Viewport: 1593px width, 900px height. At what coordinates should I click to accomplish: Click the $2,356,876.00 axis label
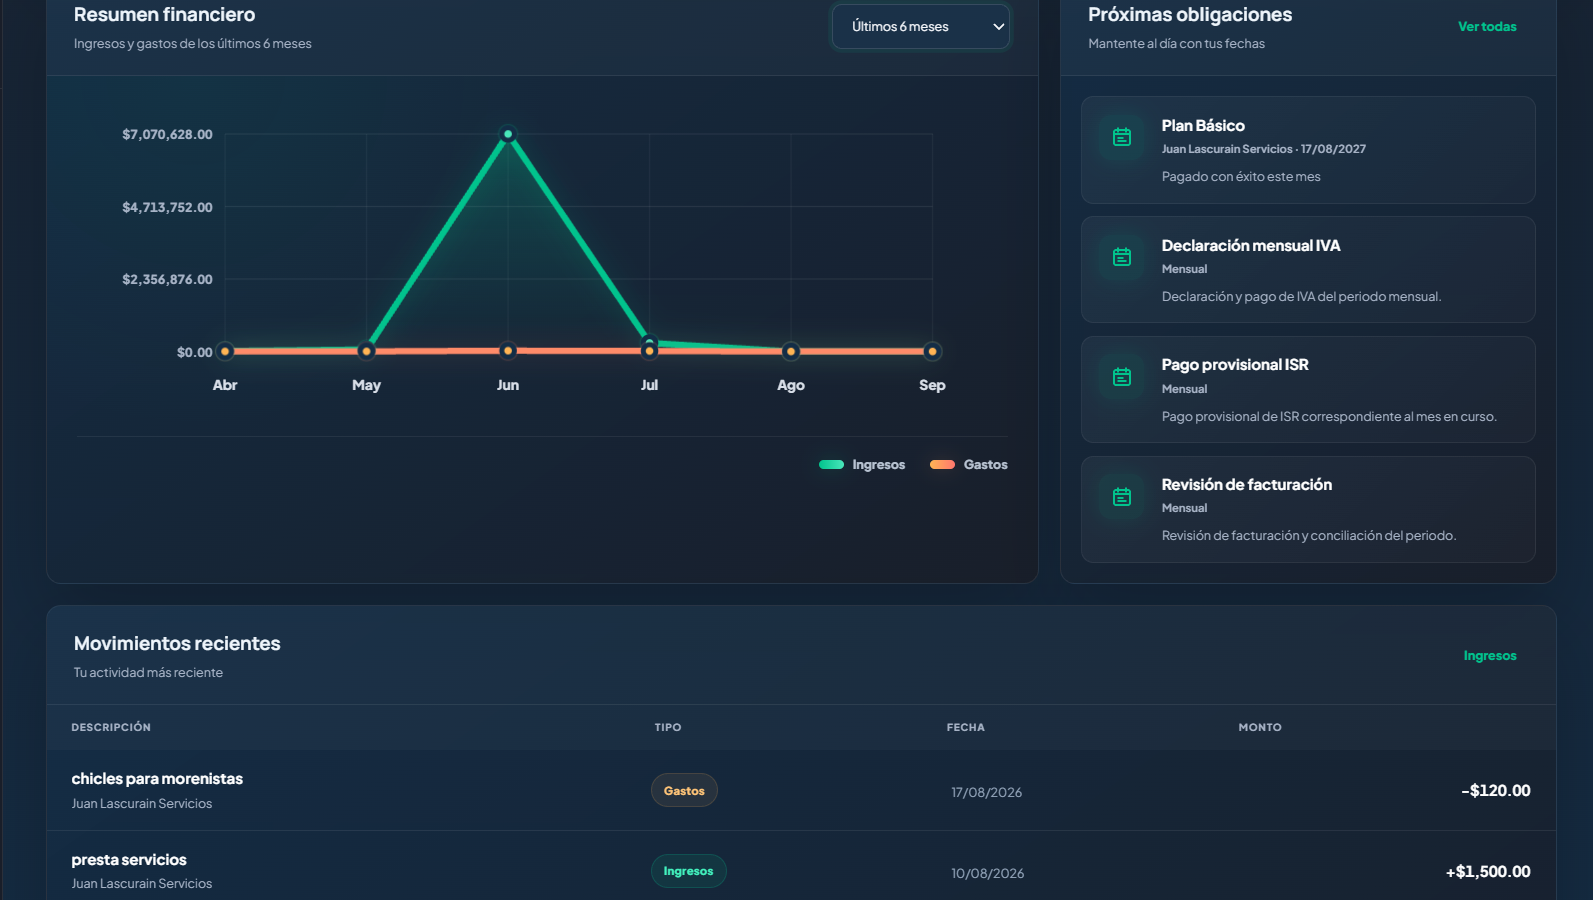tap(167, 279)
